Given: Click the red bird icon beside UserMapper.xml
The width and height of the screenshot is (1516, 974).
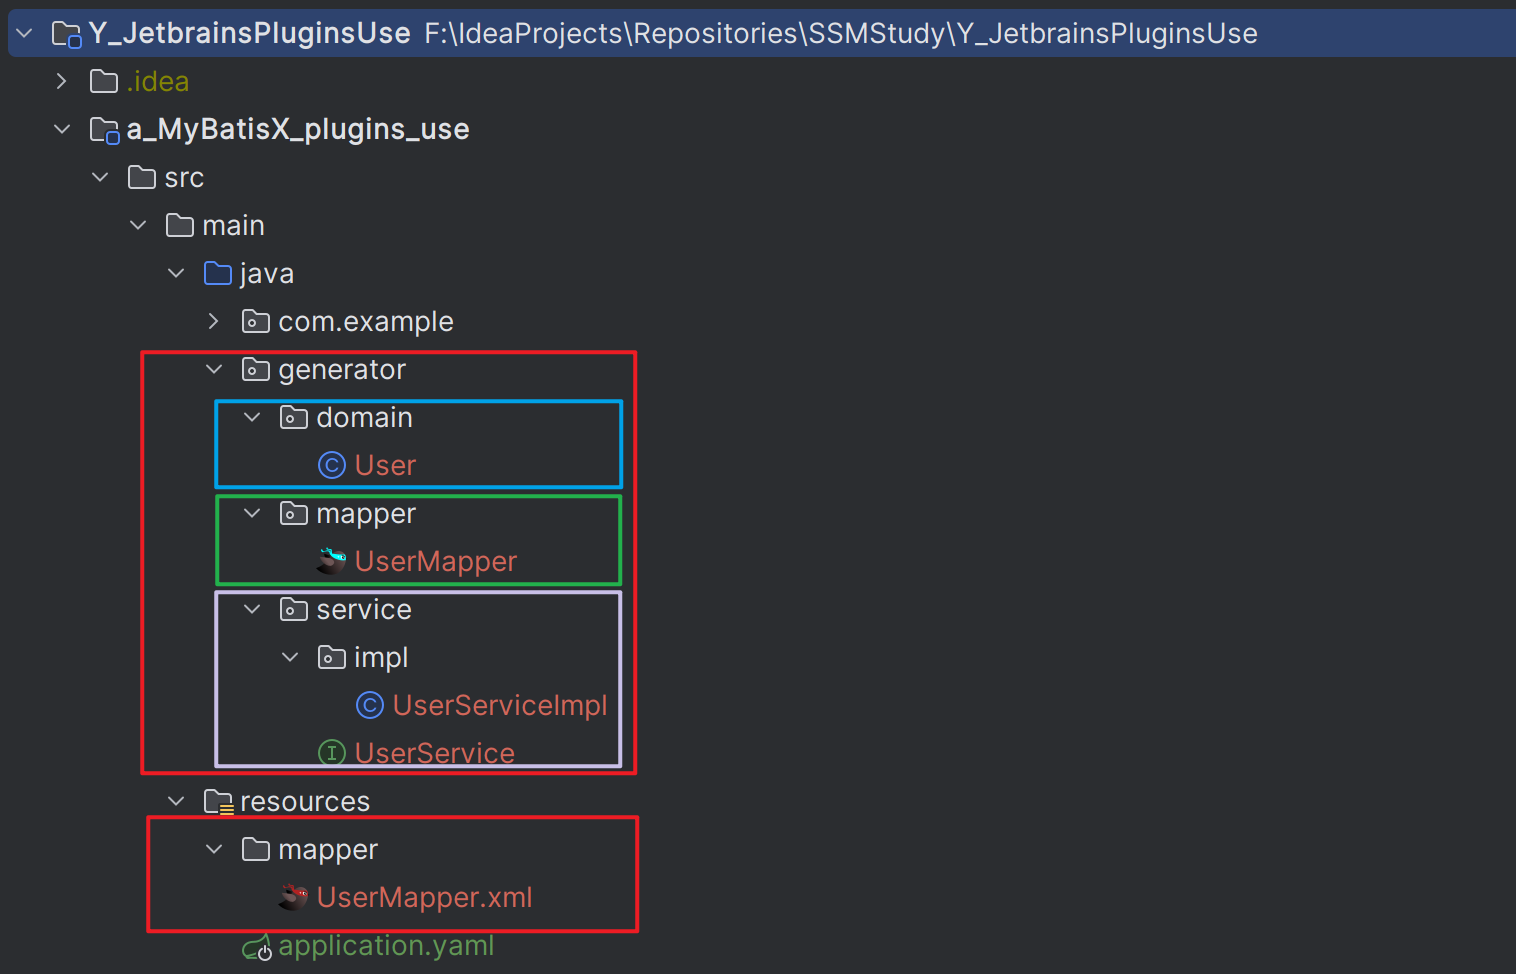Looking at the screenshot, I should coord(293,897).
